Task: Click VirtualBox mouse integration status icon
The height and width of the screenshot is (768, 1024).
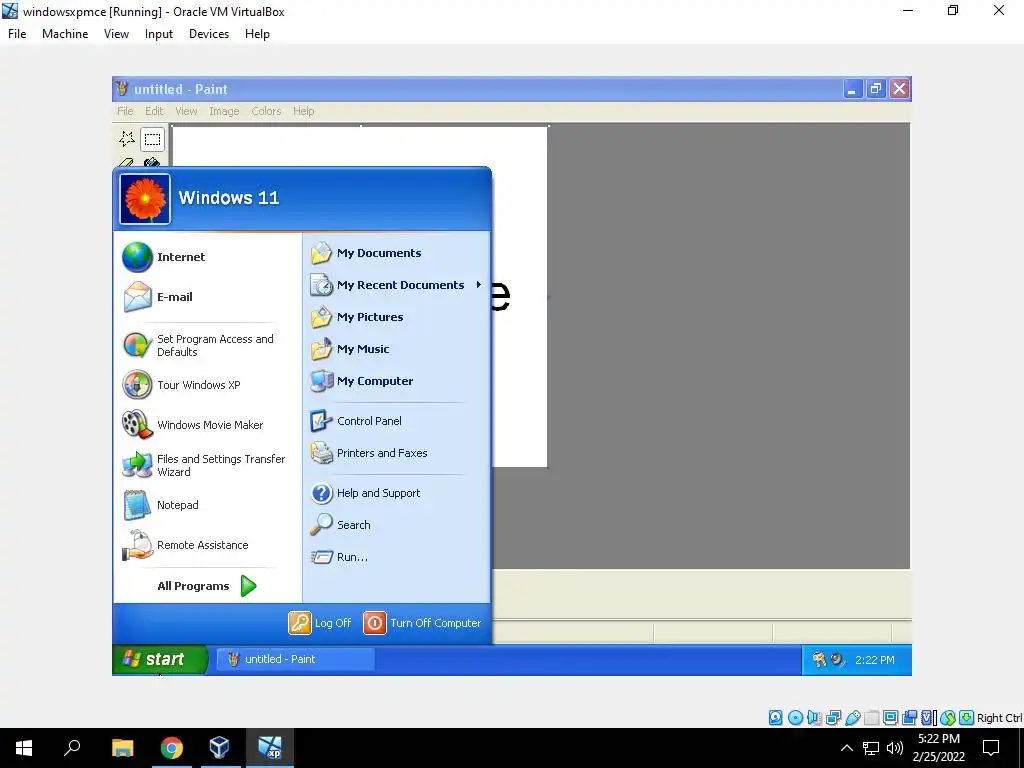Action: tap(948, 718)
